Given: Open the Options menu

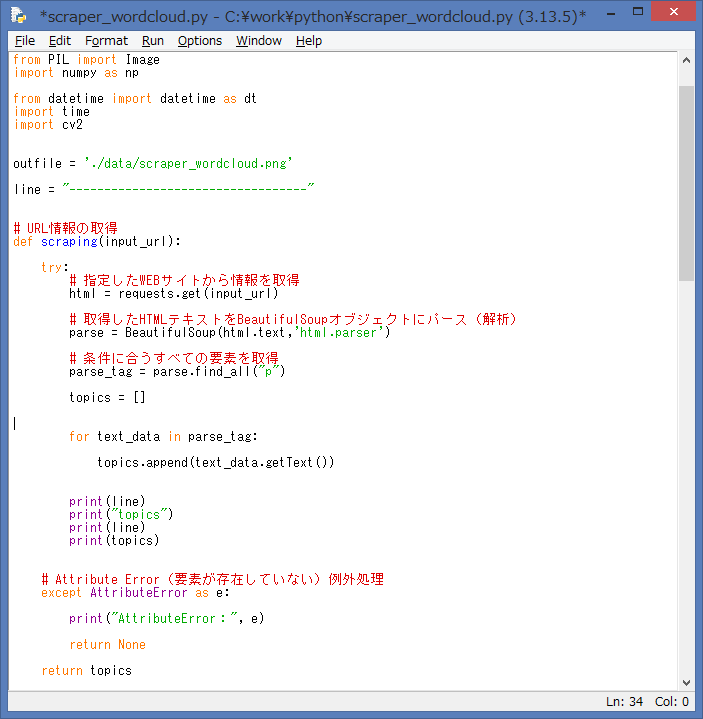Looking at the screenshot, I should coord(200,41).
